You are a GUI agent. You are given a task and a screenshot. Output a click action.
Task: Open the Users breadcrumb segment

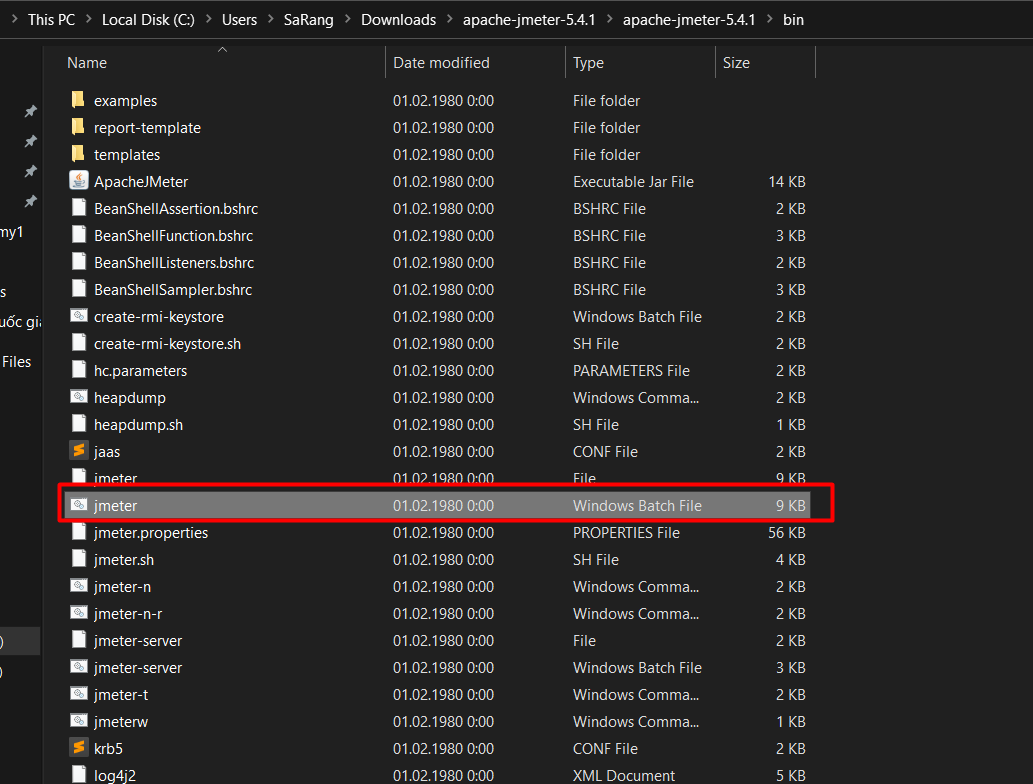tap(239, 20)
